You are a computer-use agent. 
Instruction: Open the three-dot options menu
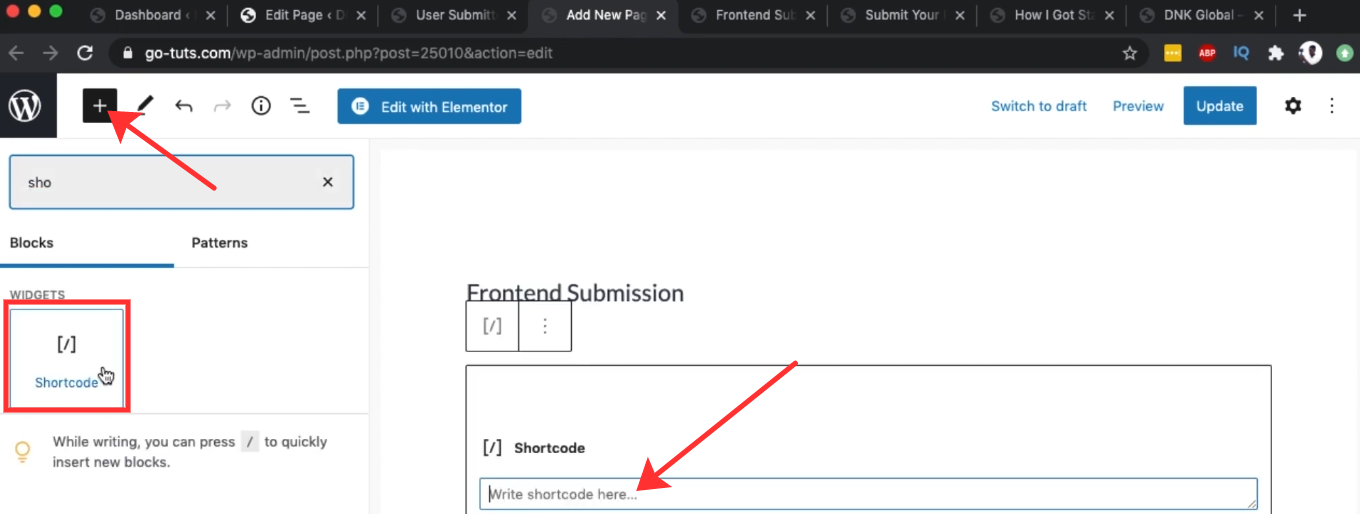point(1332,106)
